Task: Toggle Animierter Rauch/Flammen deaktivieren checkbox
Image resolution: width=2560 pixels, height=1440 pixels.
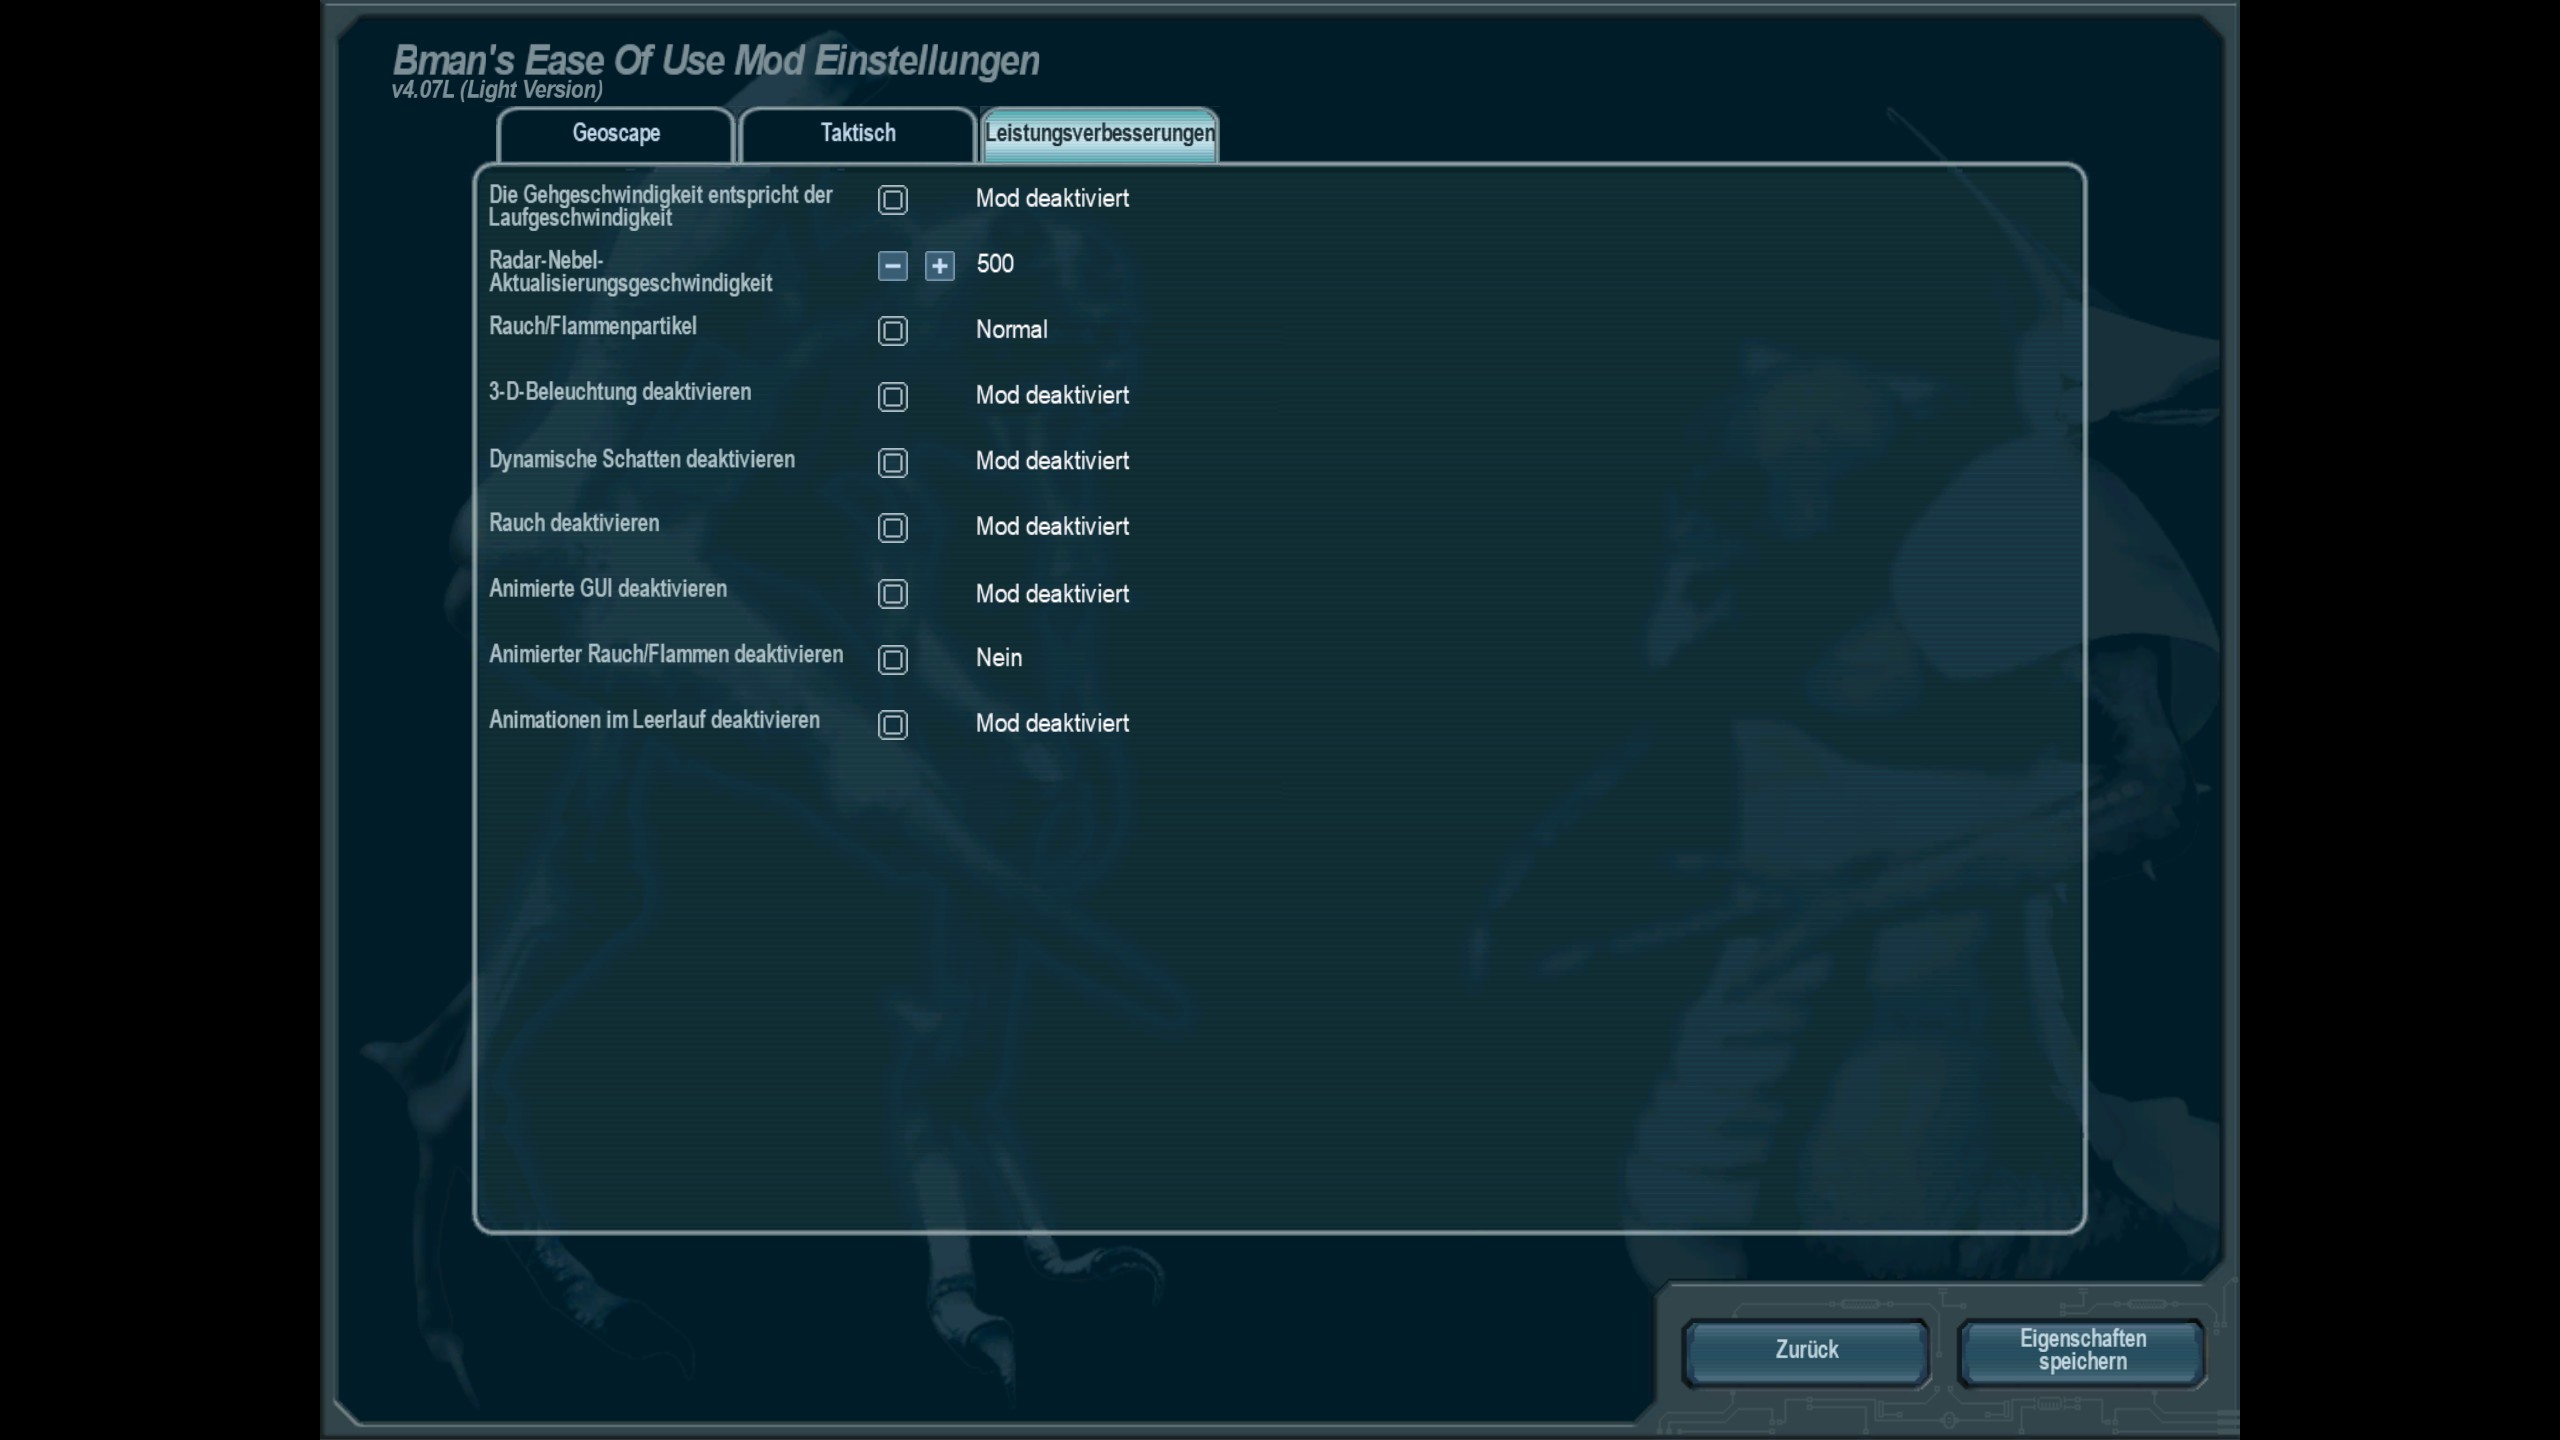Action: (892, 660)
